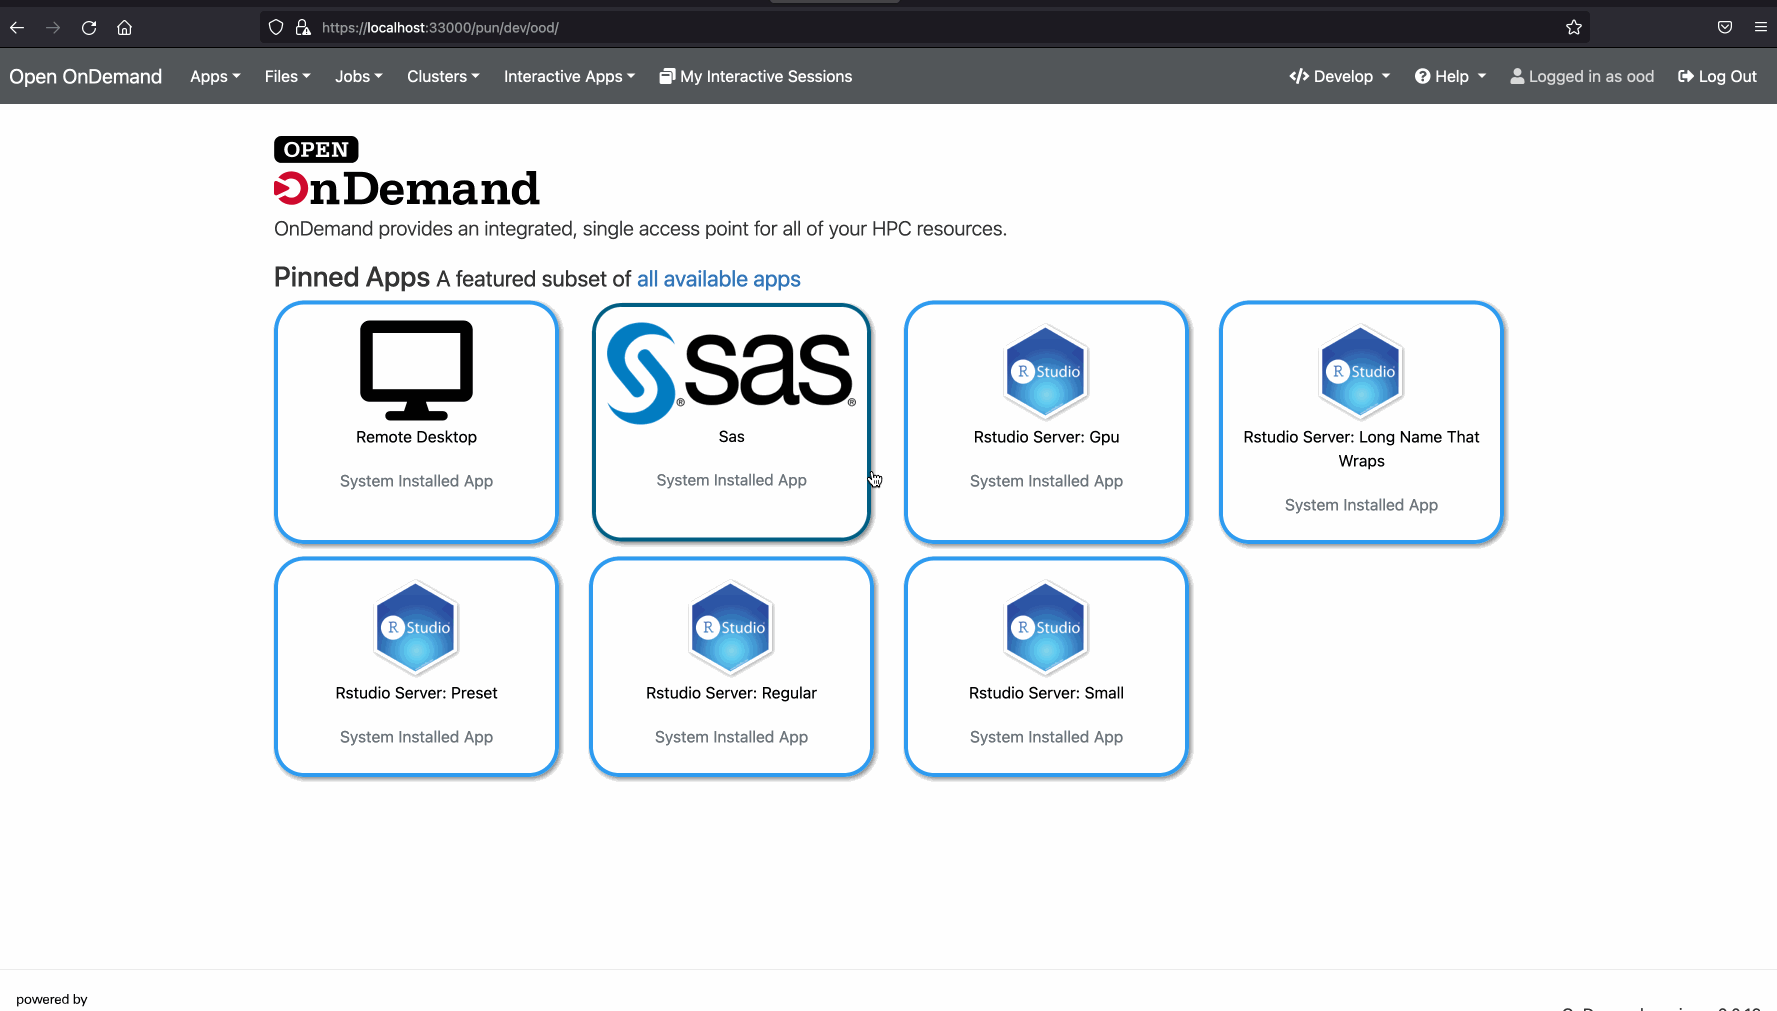Open the Rstudio Server: Regular app icon
Viewport: 1777px width, 1011px height.
[x=731, y=627]
